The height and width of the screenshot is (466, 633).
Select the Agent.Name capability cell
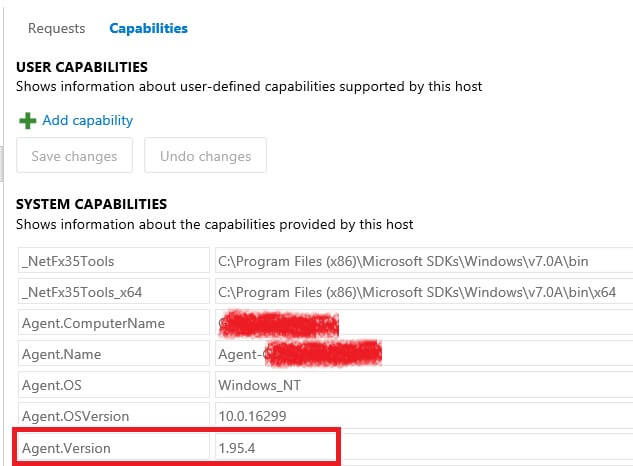click(x=114, y=353)
